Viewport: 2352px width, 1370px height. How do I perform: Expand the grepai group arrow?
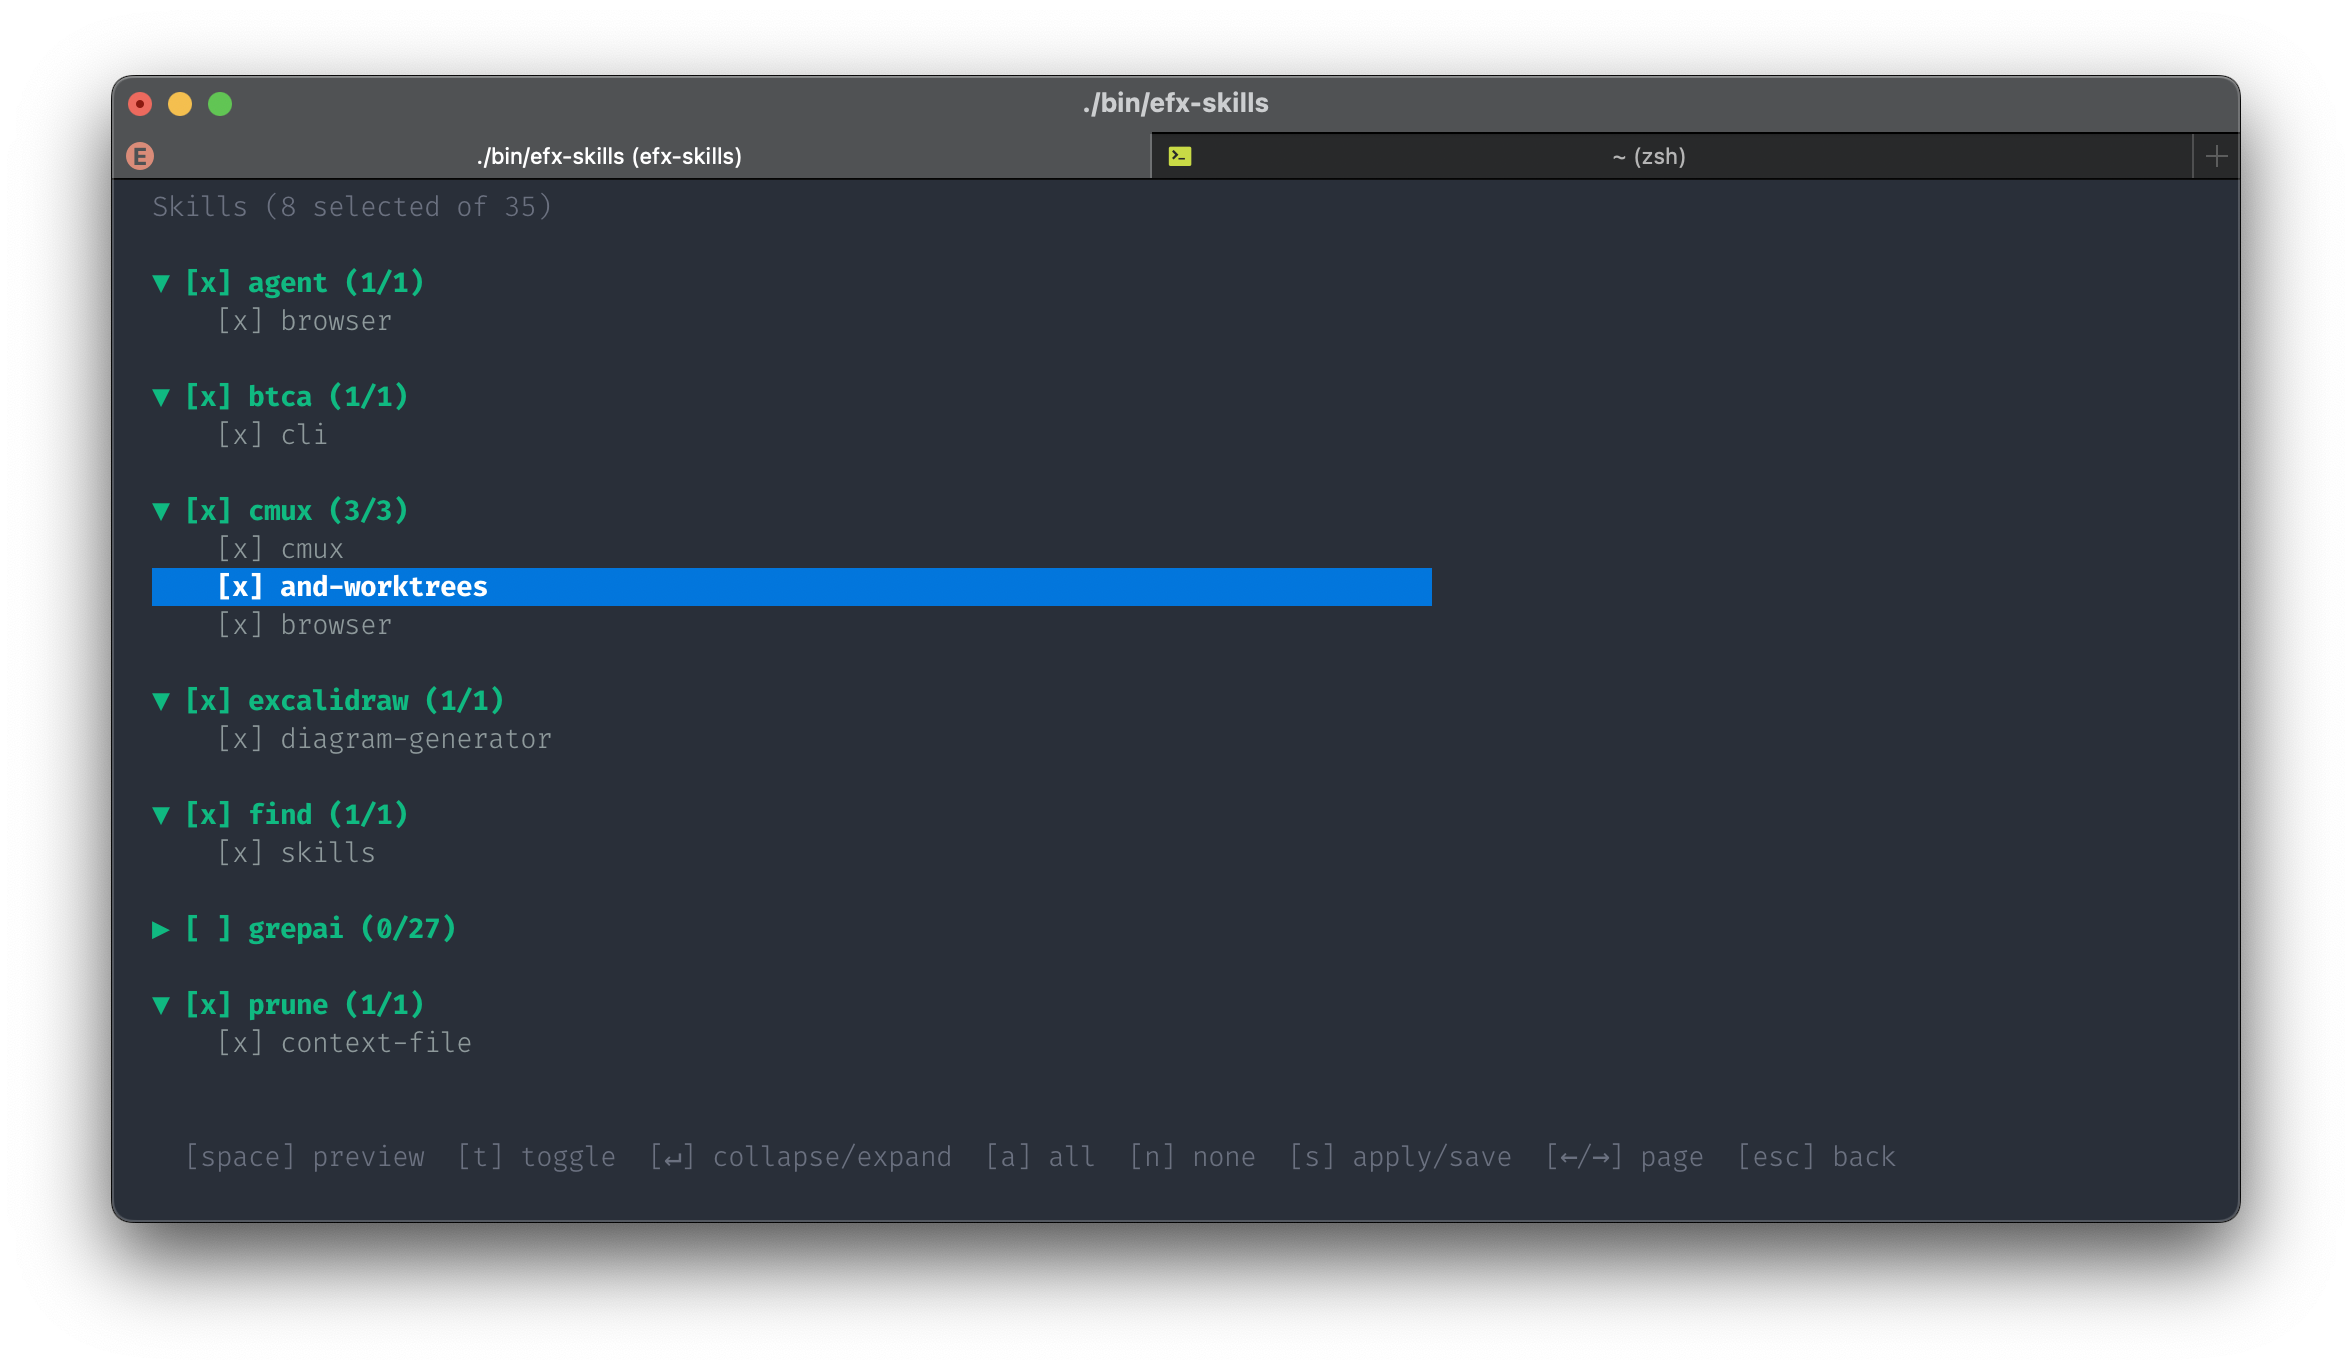click(x=161, y=930)
